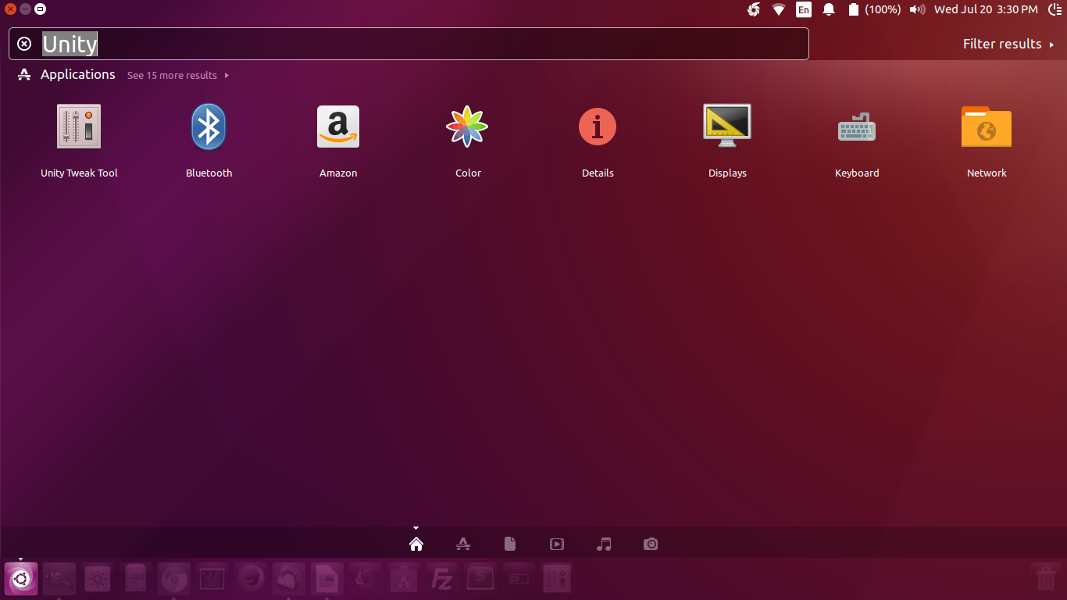Show 15 more application results
The width and height of the screenshot is (1067, 600).
(x=178, y=76)
